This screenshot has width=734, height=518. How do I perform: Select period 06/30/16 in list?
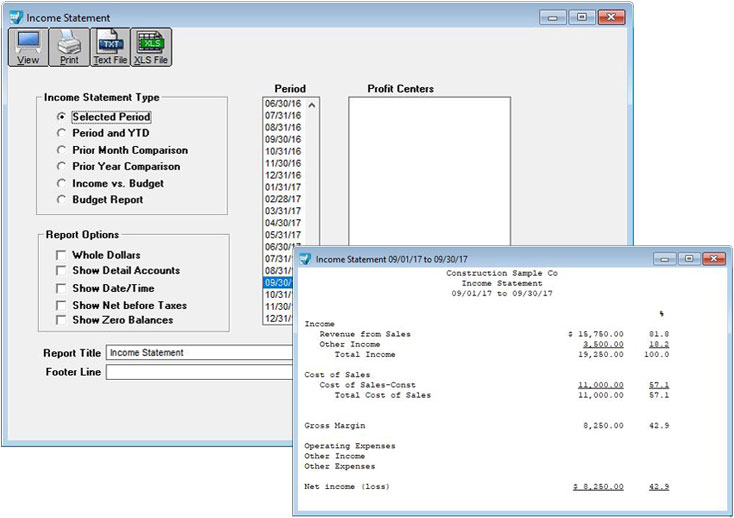[283, 104]
